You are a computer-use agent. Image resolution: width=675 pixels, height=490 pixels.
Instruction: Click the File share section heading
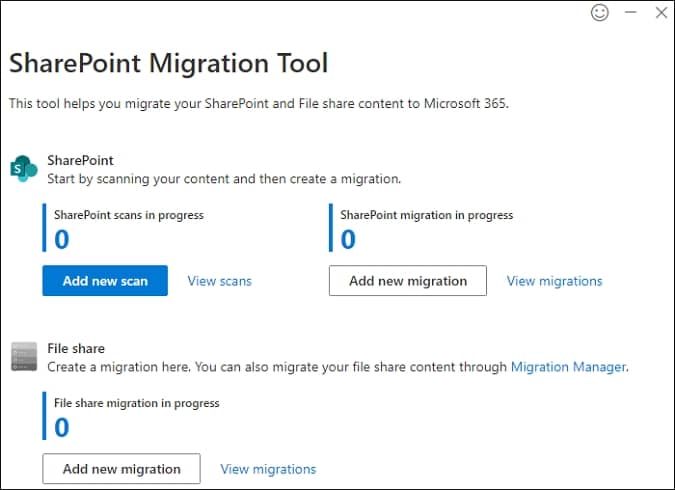coord(76,348)
